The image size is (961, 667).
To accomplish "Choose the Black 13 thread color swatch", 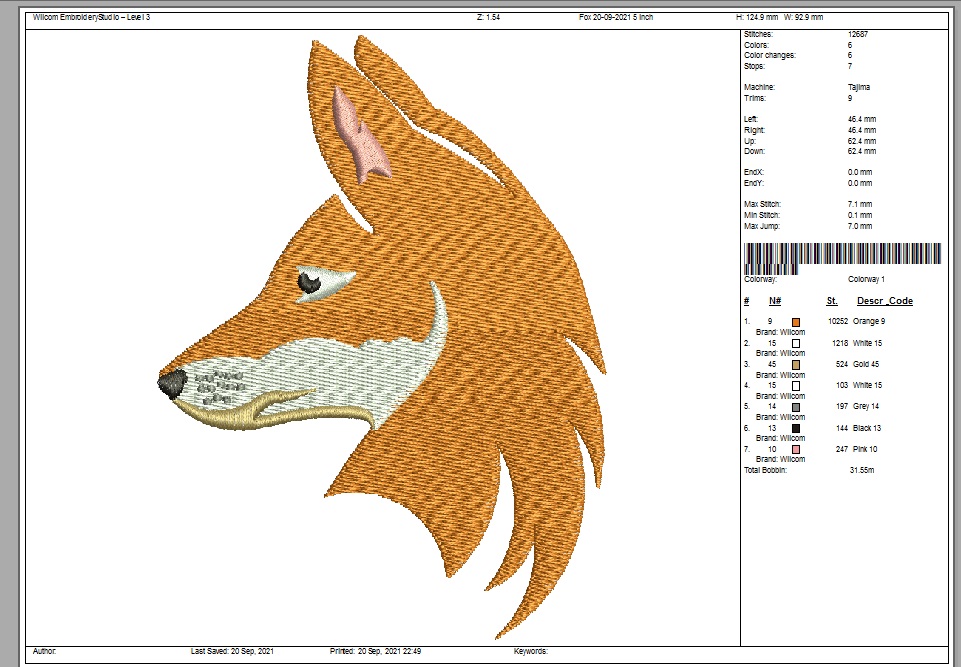I will point(796,428).
